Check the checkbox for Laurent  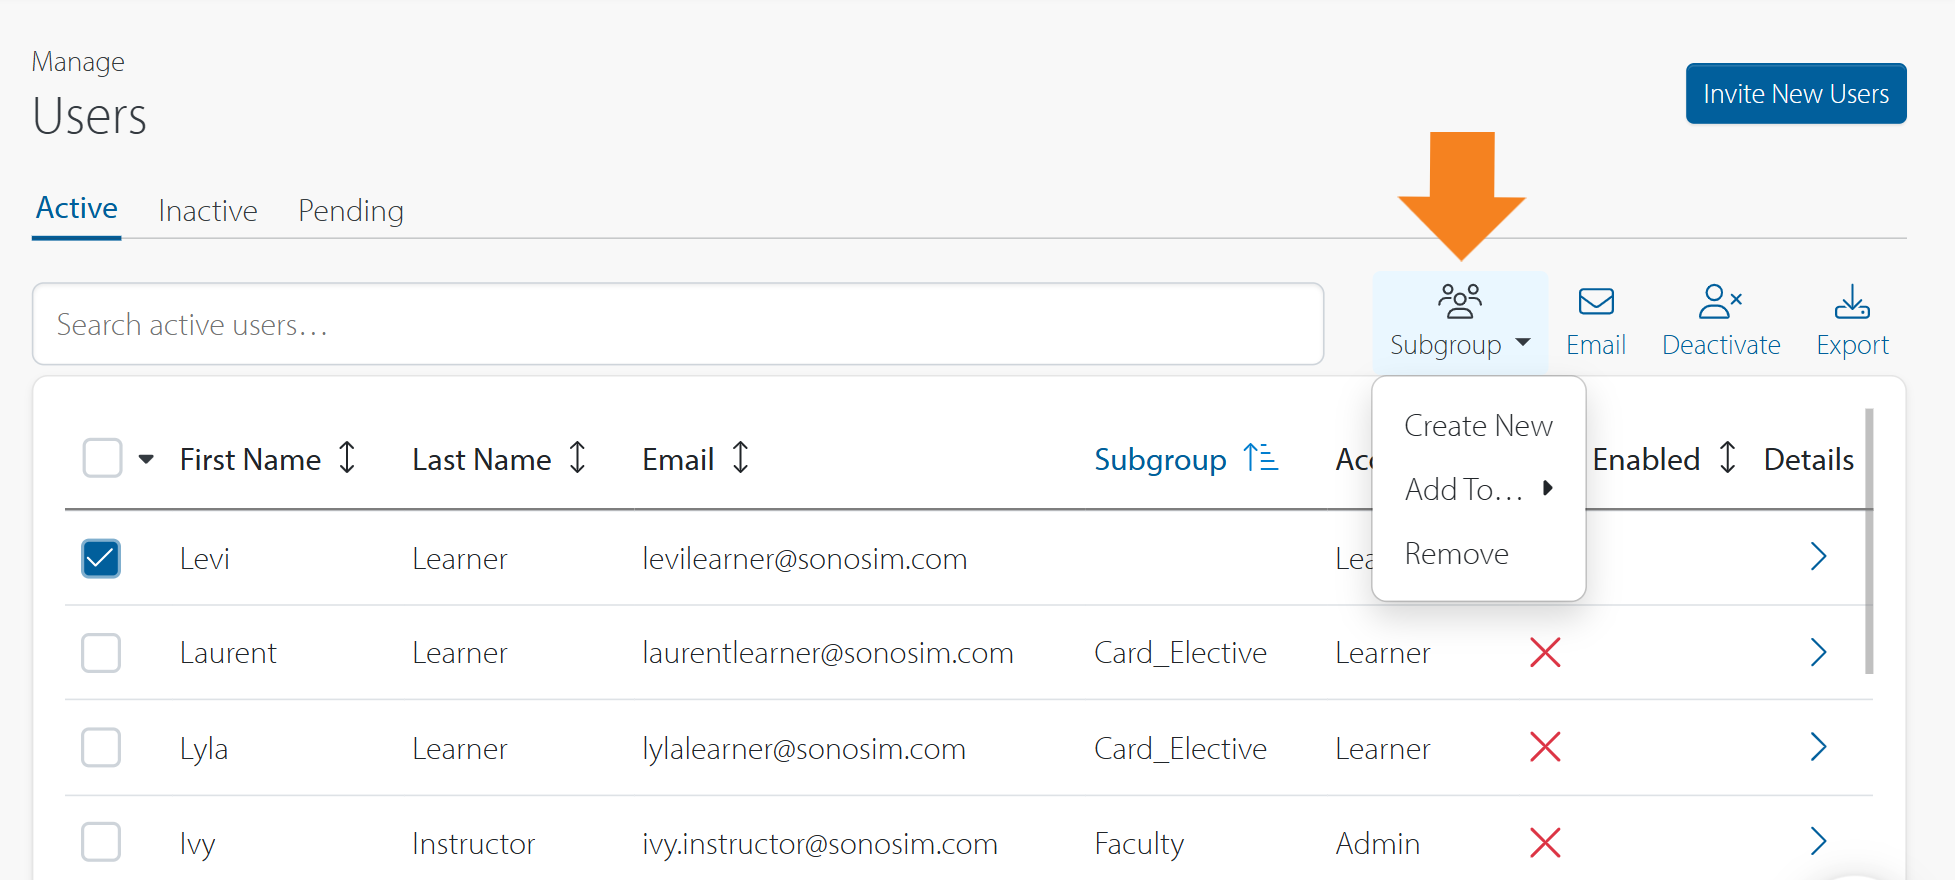click(101, 653)
